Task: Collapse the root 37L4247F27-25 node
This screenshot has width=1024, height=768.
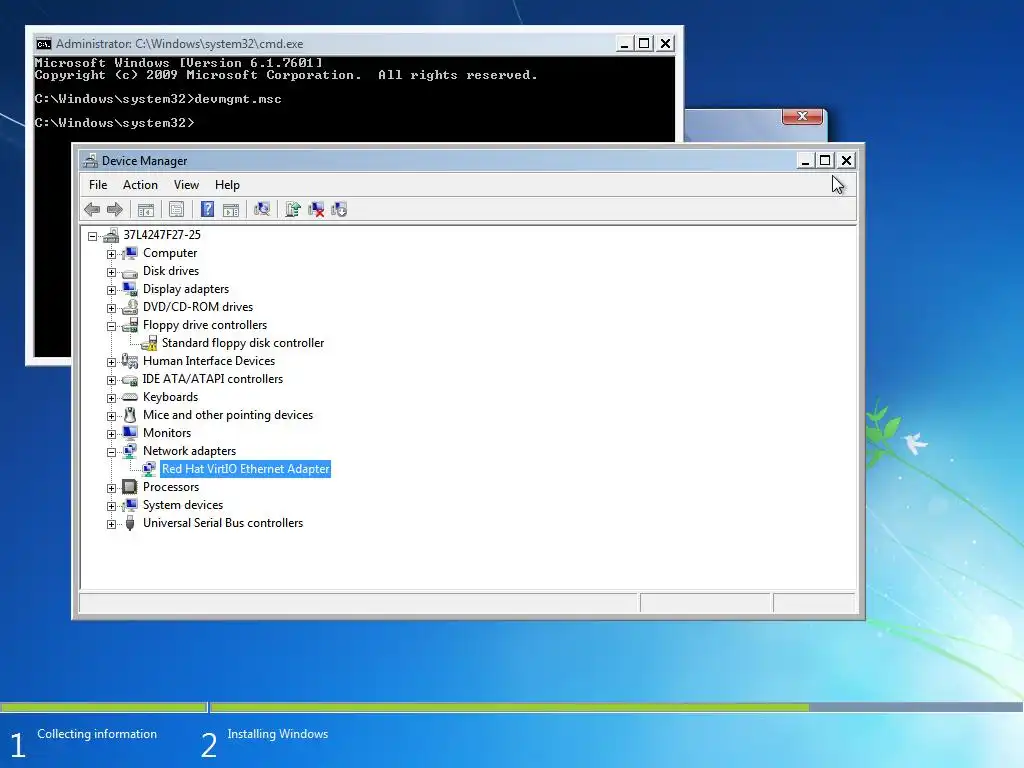Action: tap(93, 236)
